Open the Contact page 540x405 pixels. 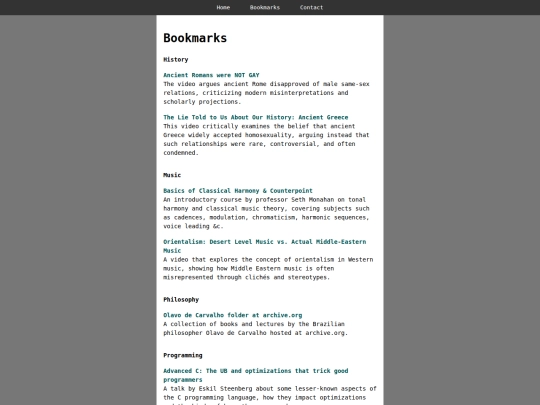(311, 7)
